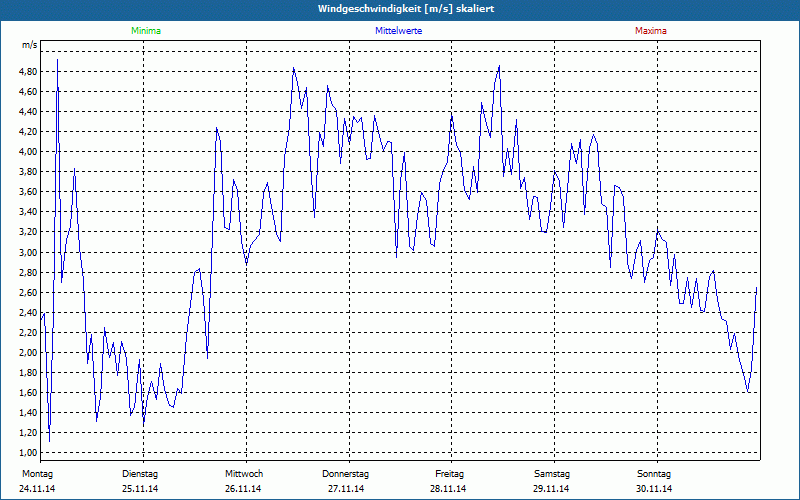This screenshot has width=800, height=500.
Task: Click the 3,60 y-axis value
Action: click(29, 192)
